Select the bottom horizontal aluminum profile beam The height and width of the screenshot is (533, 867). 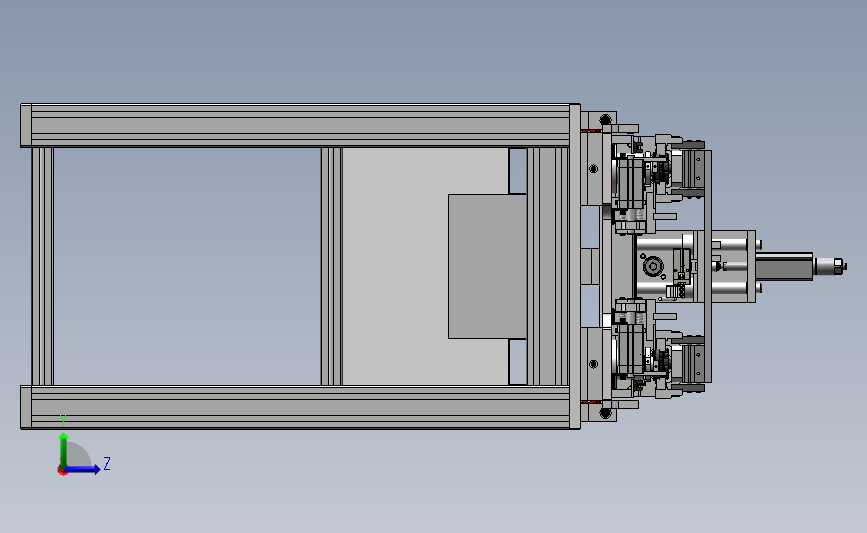pos(300,407)
